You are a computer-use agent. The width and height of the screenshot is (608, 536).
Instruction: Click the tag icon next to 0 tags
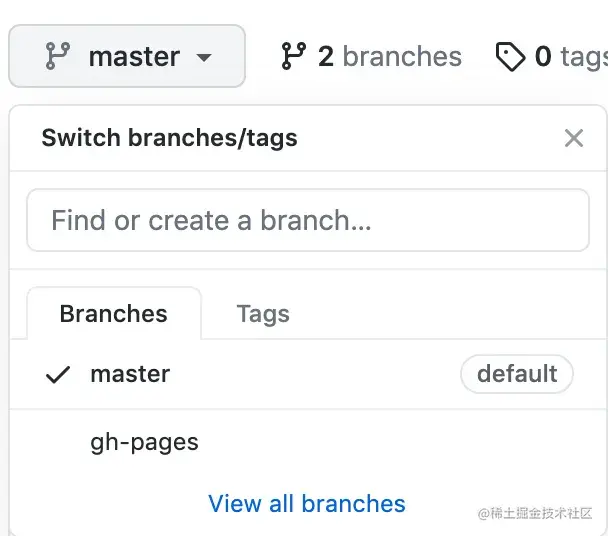(x=510, y=57)
